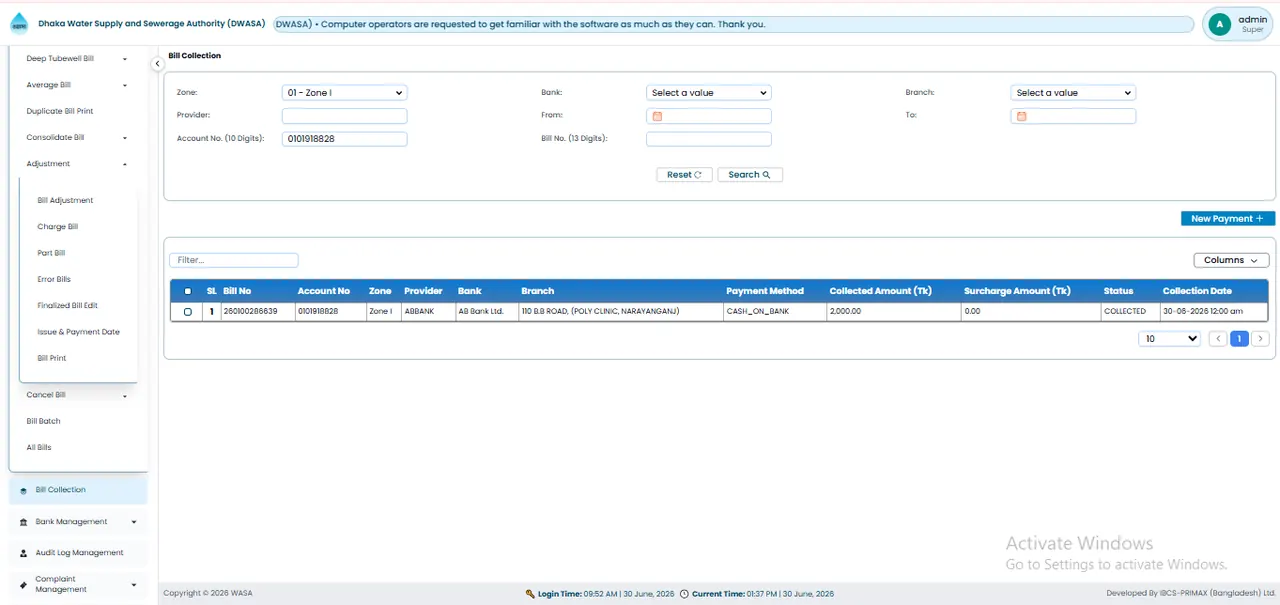This screenshot has width=1280, height=605.
Task: Click the New Payment button
Action: [1228, 219]
